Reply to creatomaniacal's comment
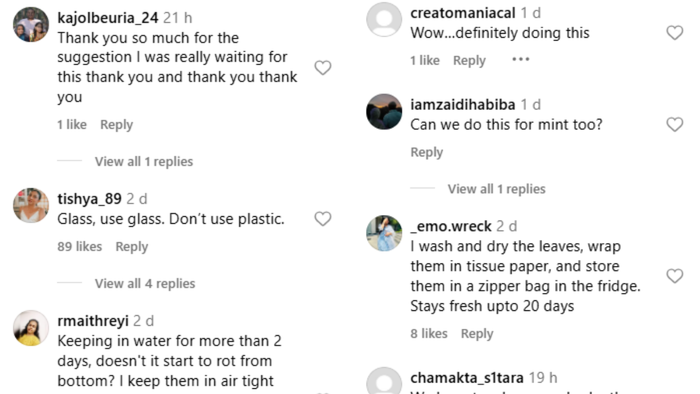 [469, 60]
